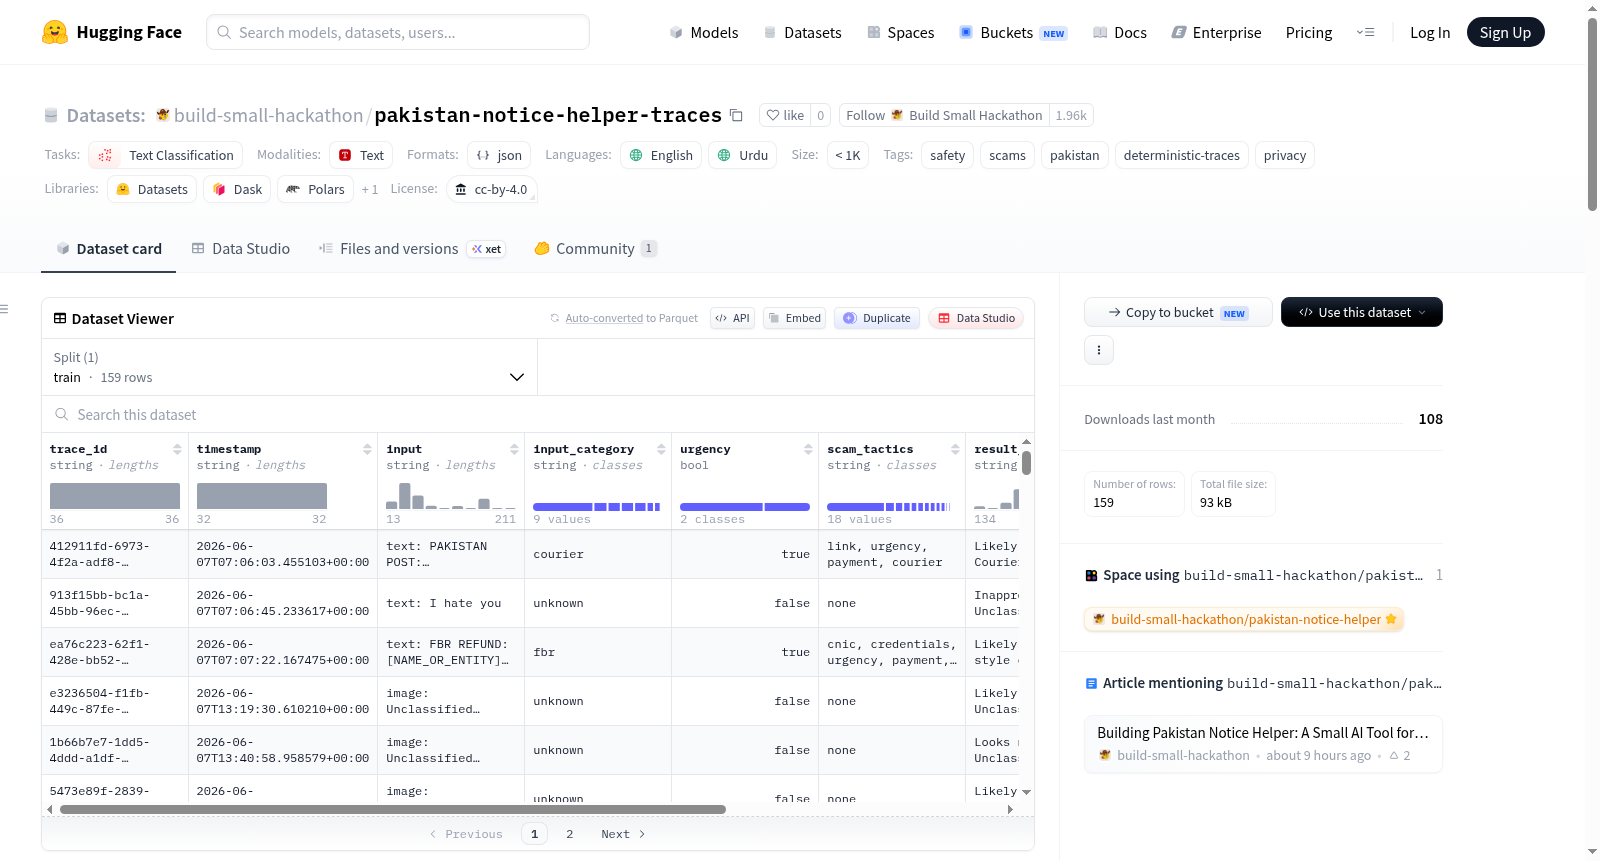Click the safety tag
The width and height of the screenshot is (1600, 861).
[947, 155]
